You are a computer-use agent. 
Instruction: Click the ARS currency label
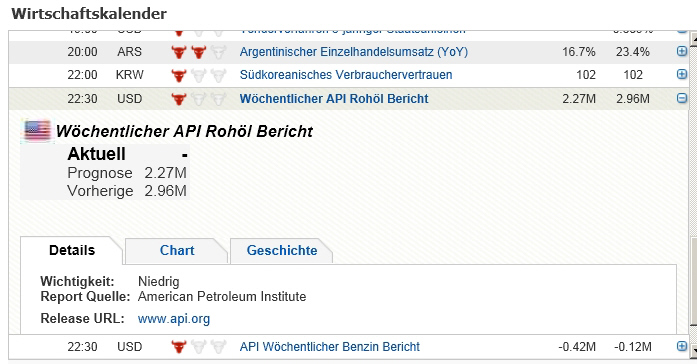pyautogui.click(x=129, y=52)
